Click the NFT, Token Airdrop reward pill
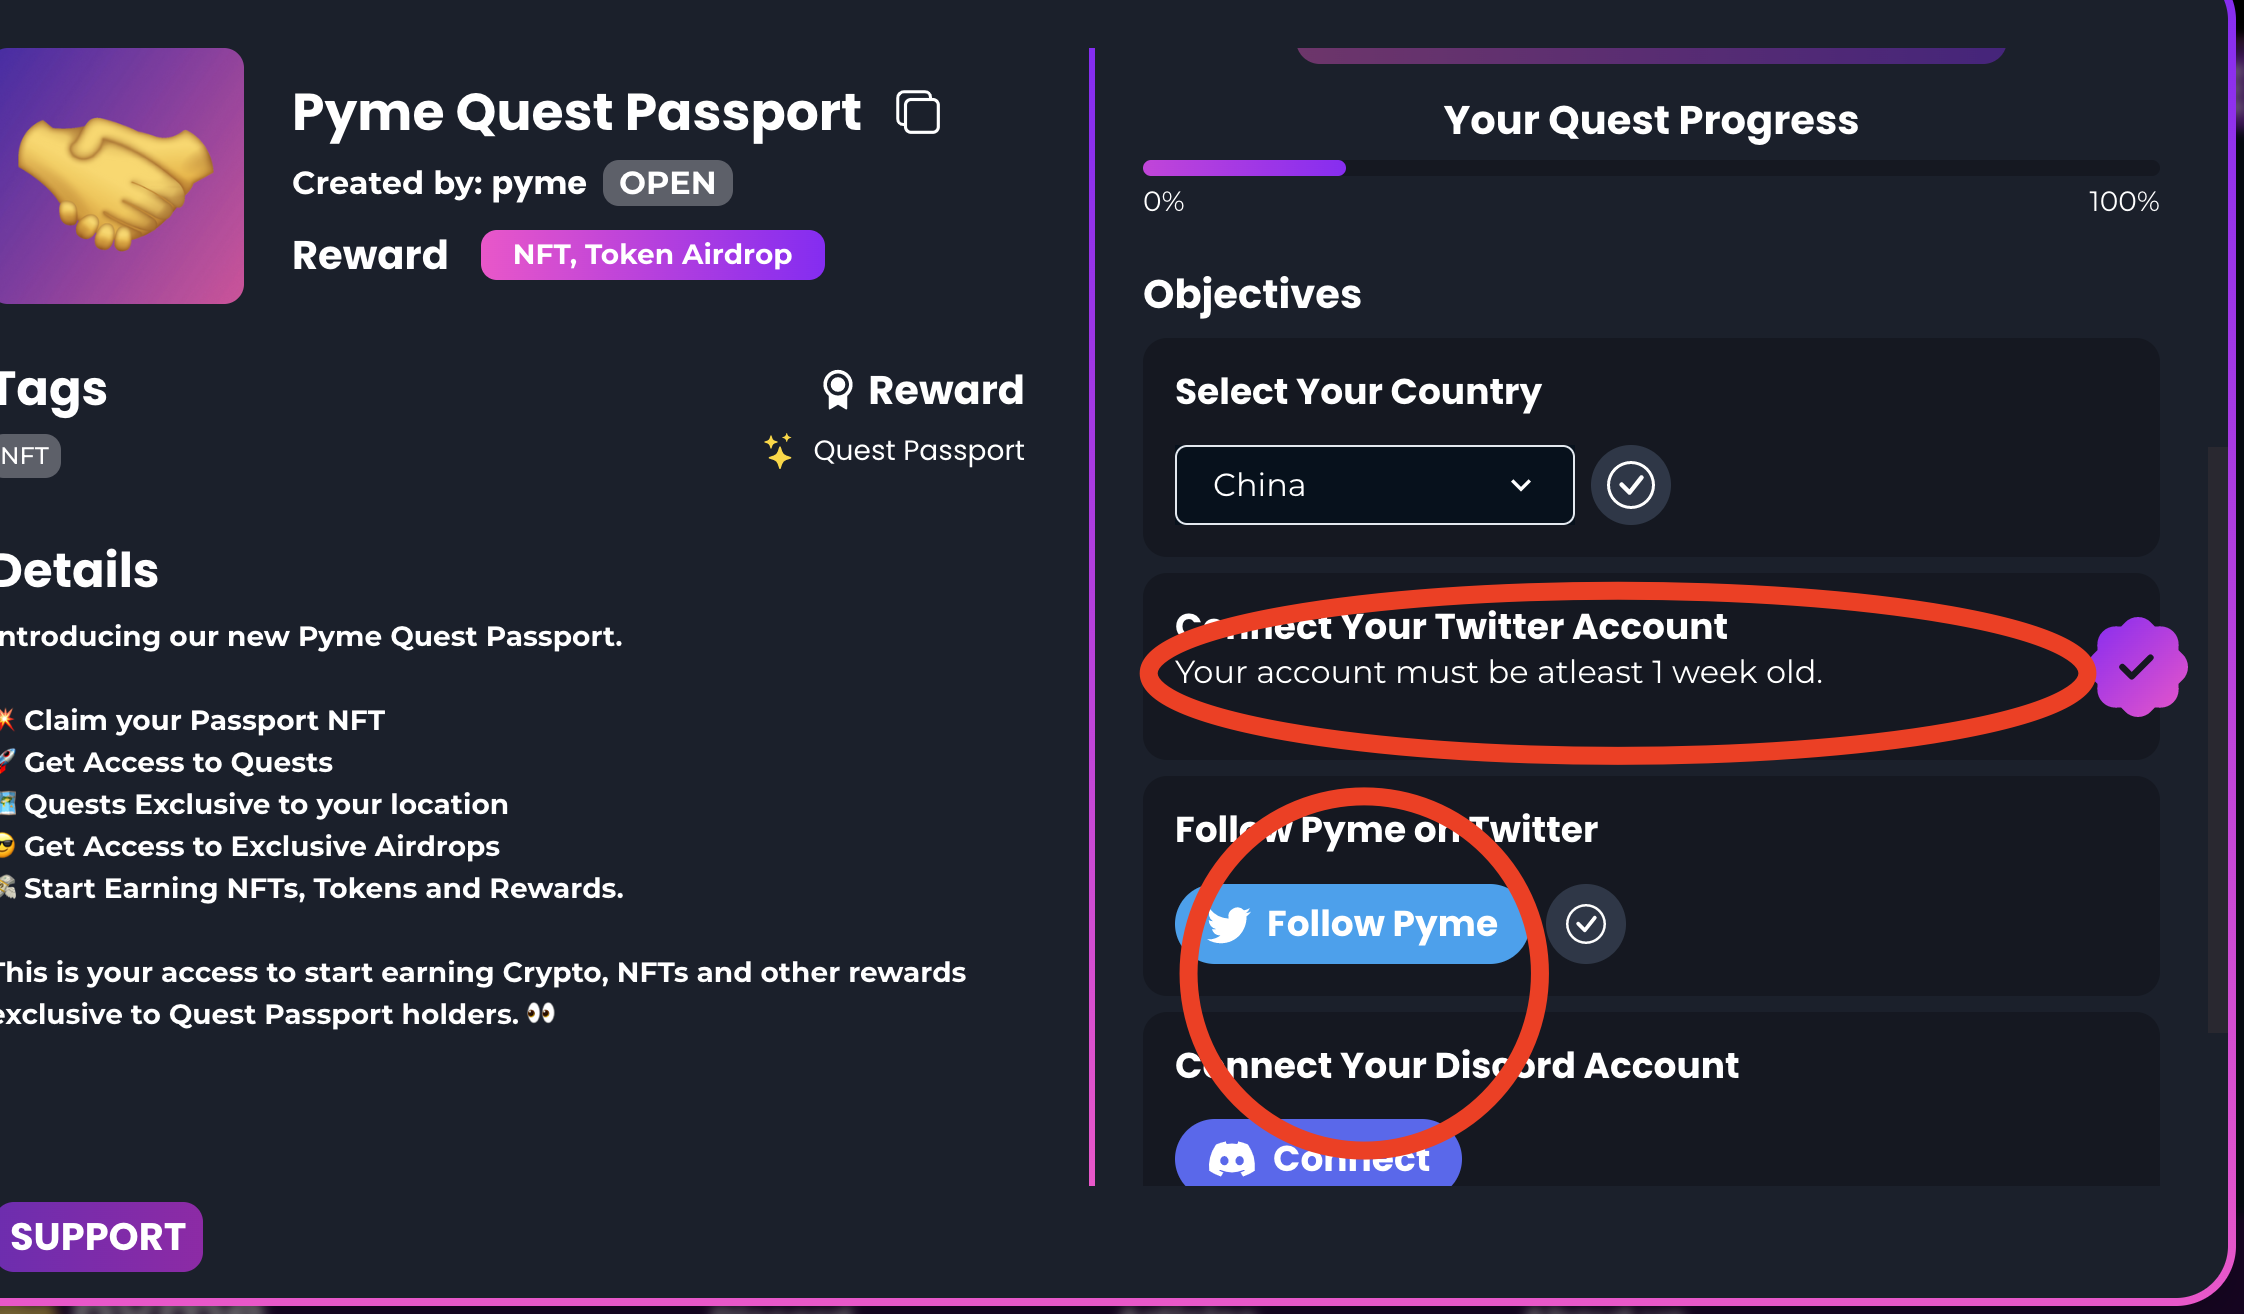The height and width of the screenshot is (1314, 2244). pyautogui.click(x=652, y=255)
